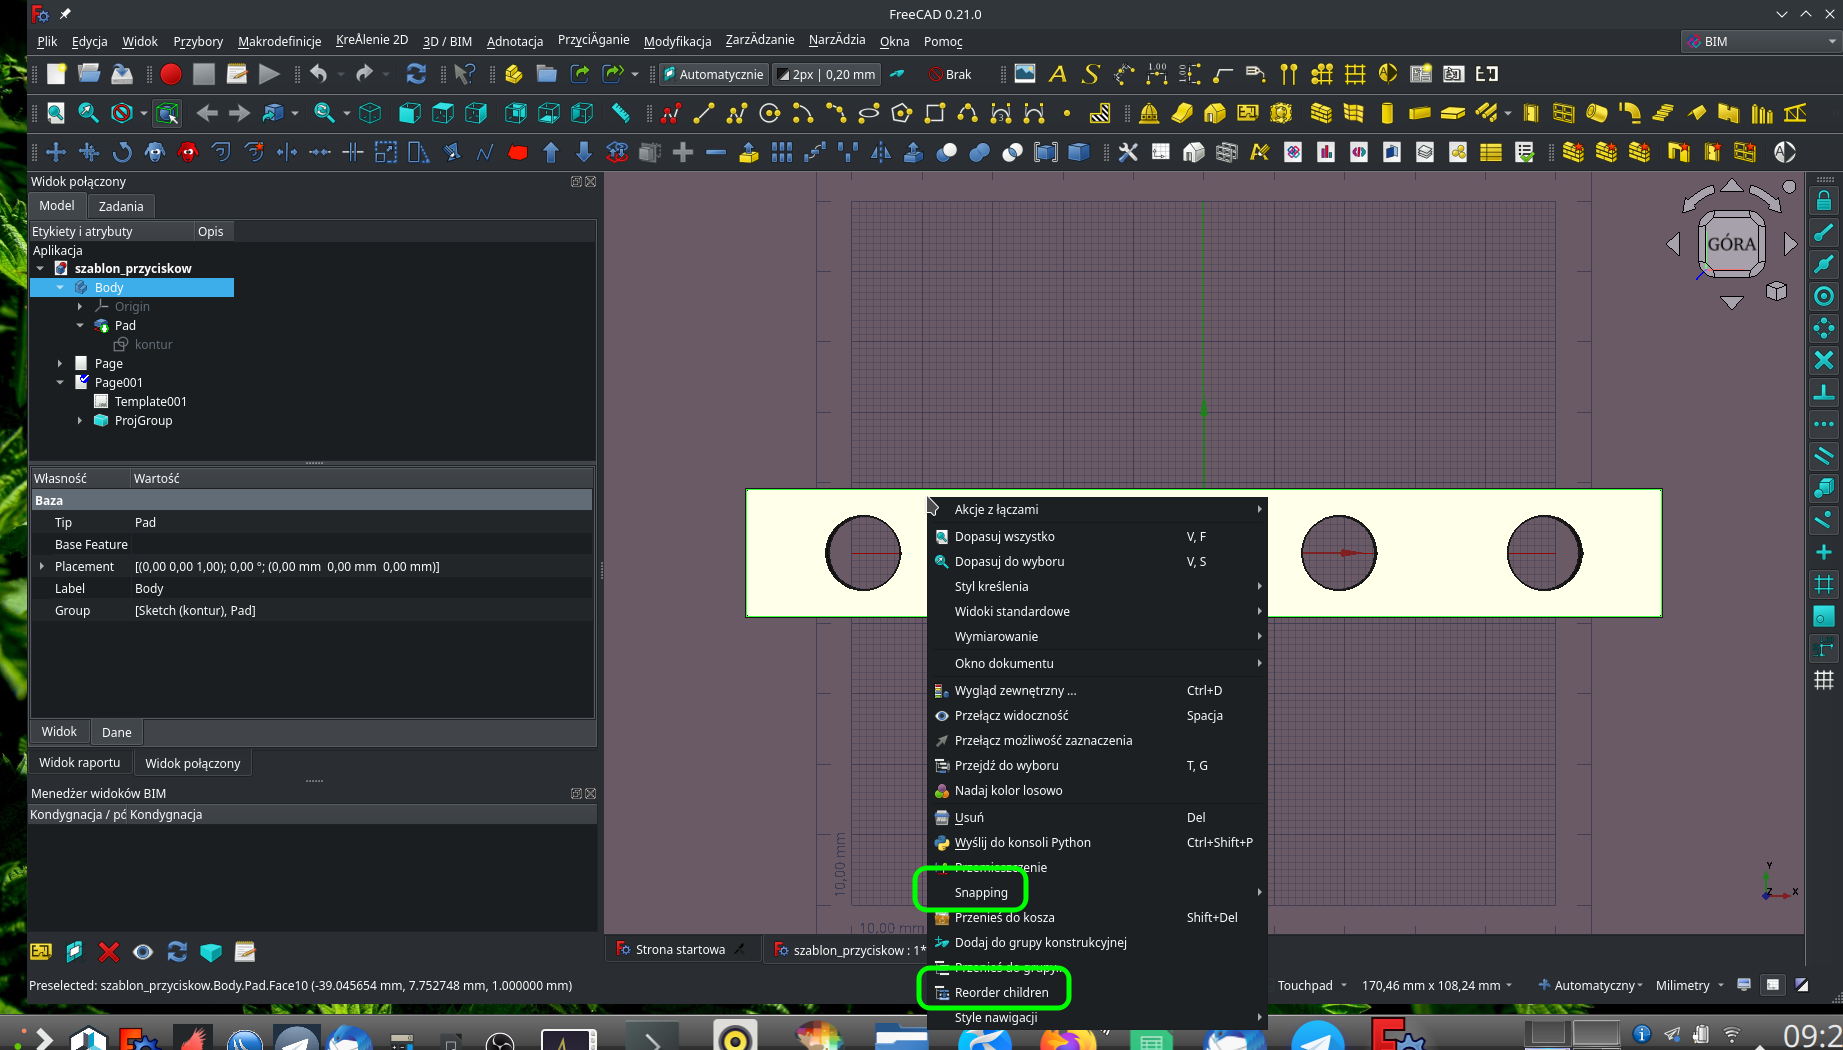This screenshot has width=1843, height=1050.
Task: Collapse the Body item in the model tree
Action: point(60,287)
